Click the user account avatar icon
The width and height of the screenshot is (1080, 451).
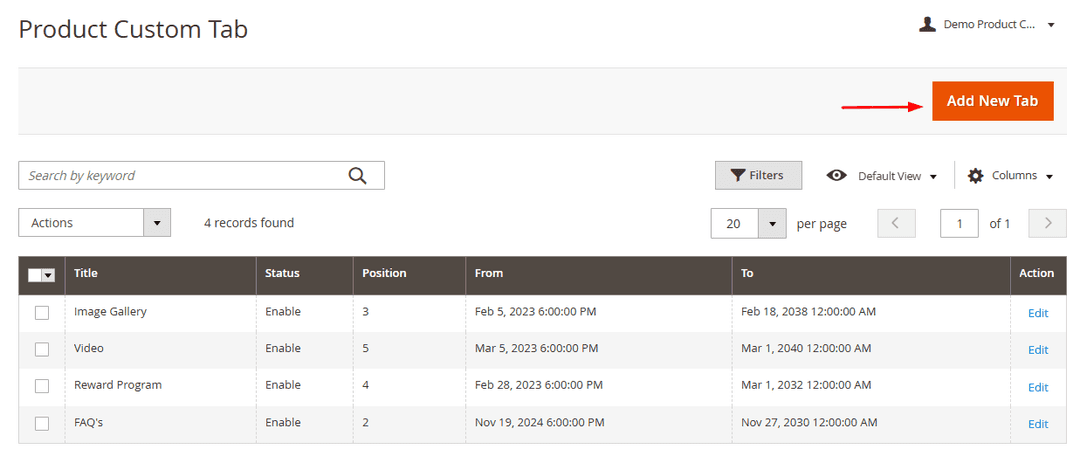pyautogui.click(x=927, y=24)
